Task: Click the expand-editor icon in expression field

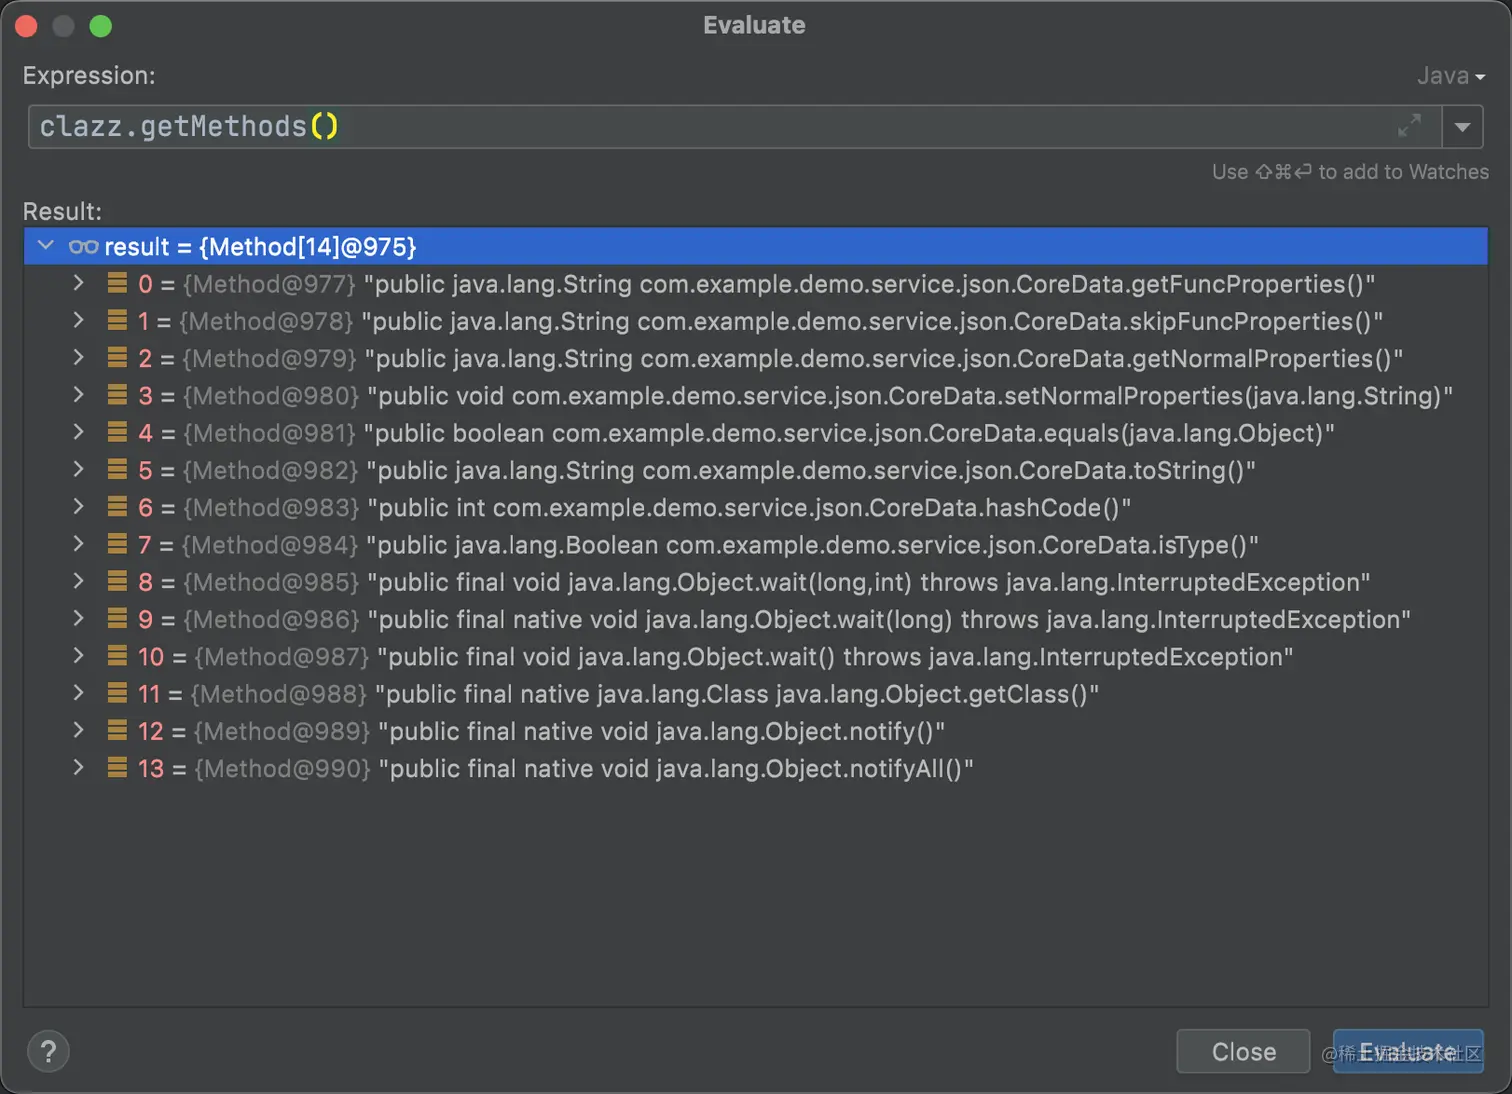Action: point(1409,126)
